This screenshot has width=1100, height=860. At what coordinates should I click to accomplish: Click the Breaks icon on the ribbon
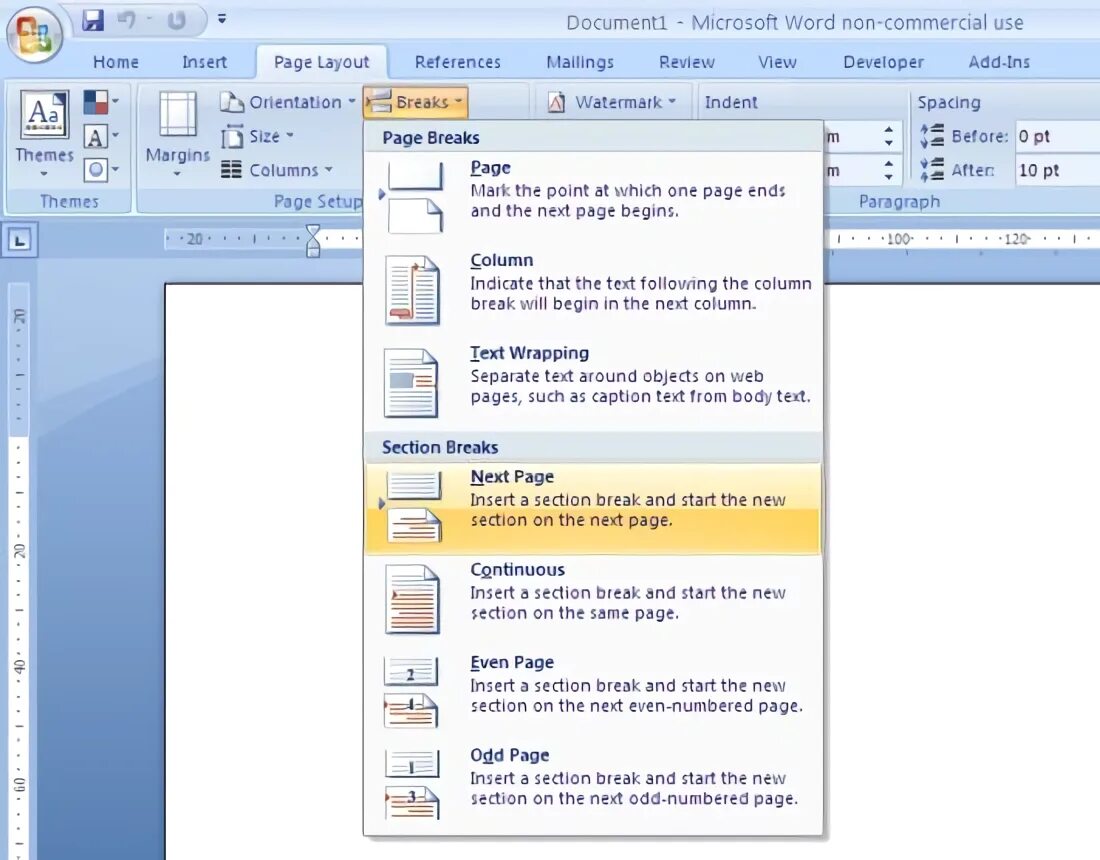coord(380,102)
